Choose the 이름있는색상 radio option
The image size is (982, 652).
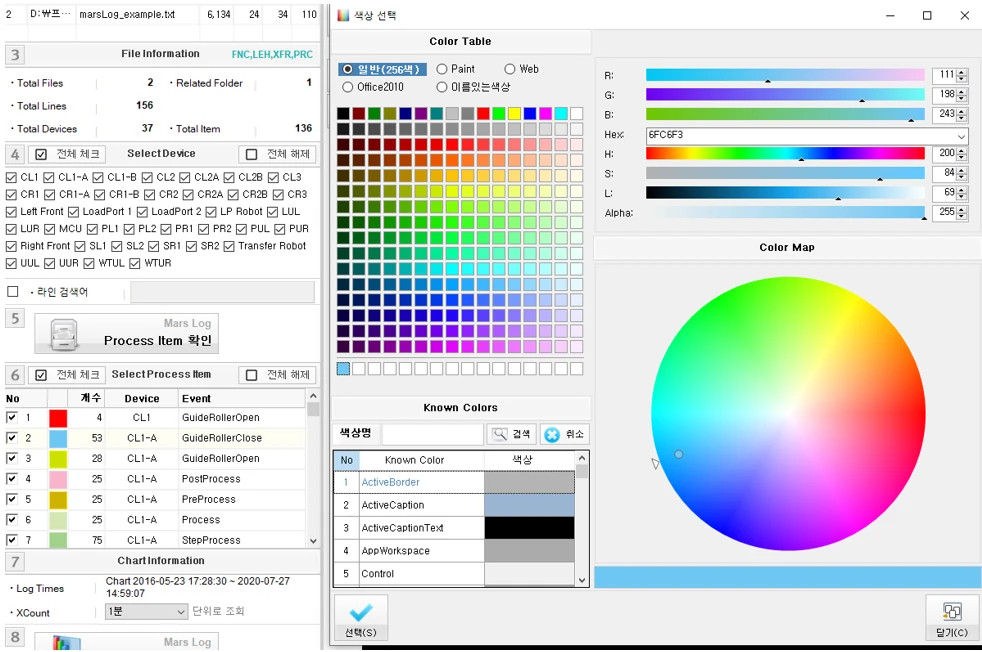[x=442, y=87]
